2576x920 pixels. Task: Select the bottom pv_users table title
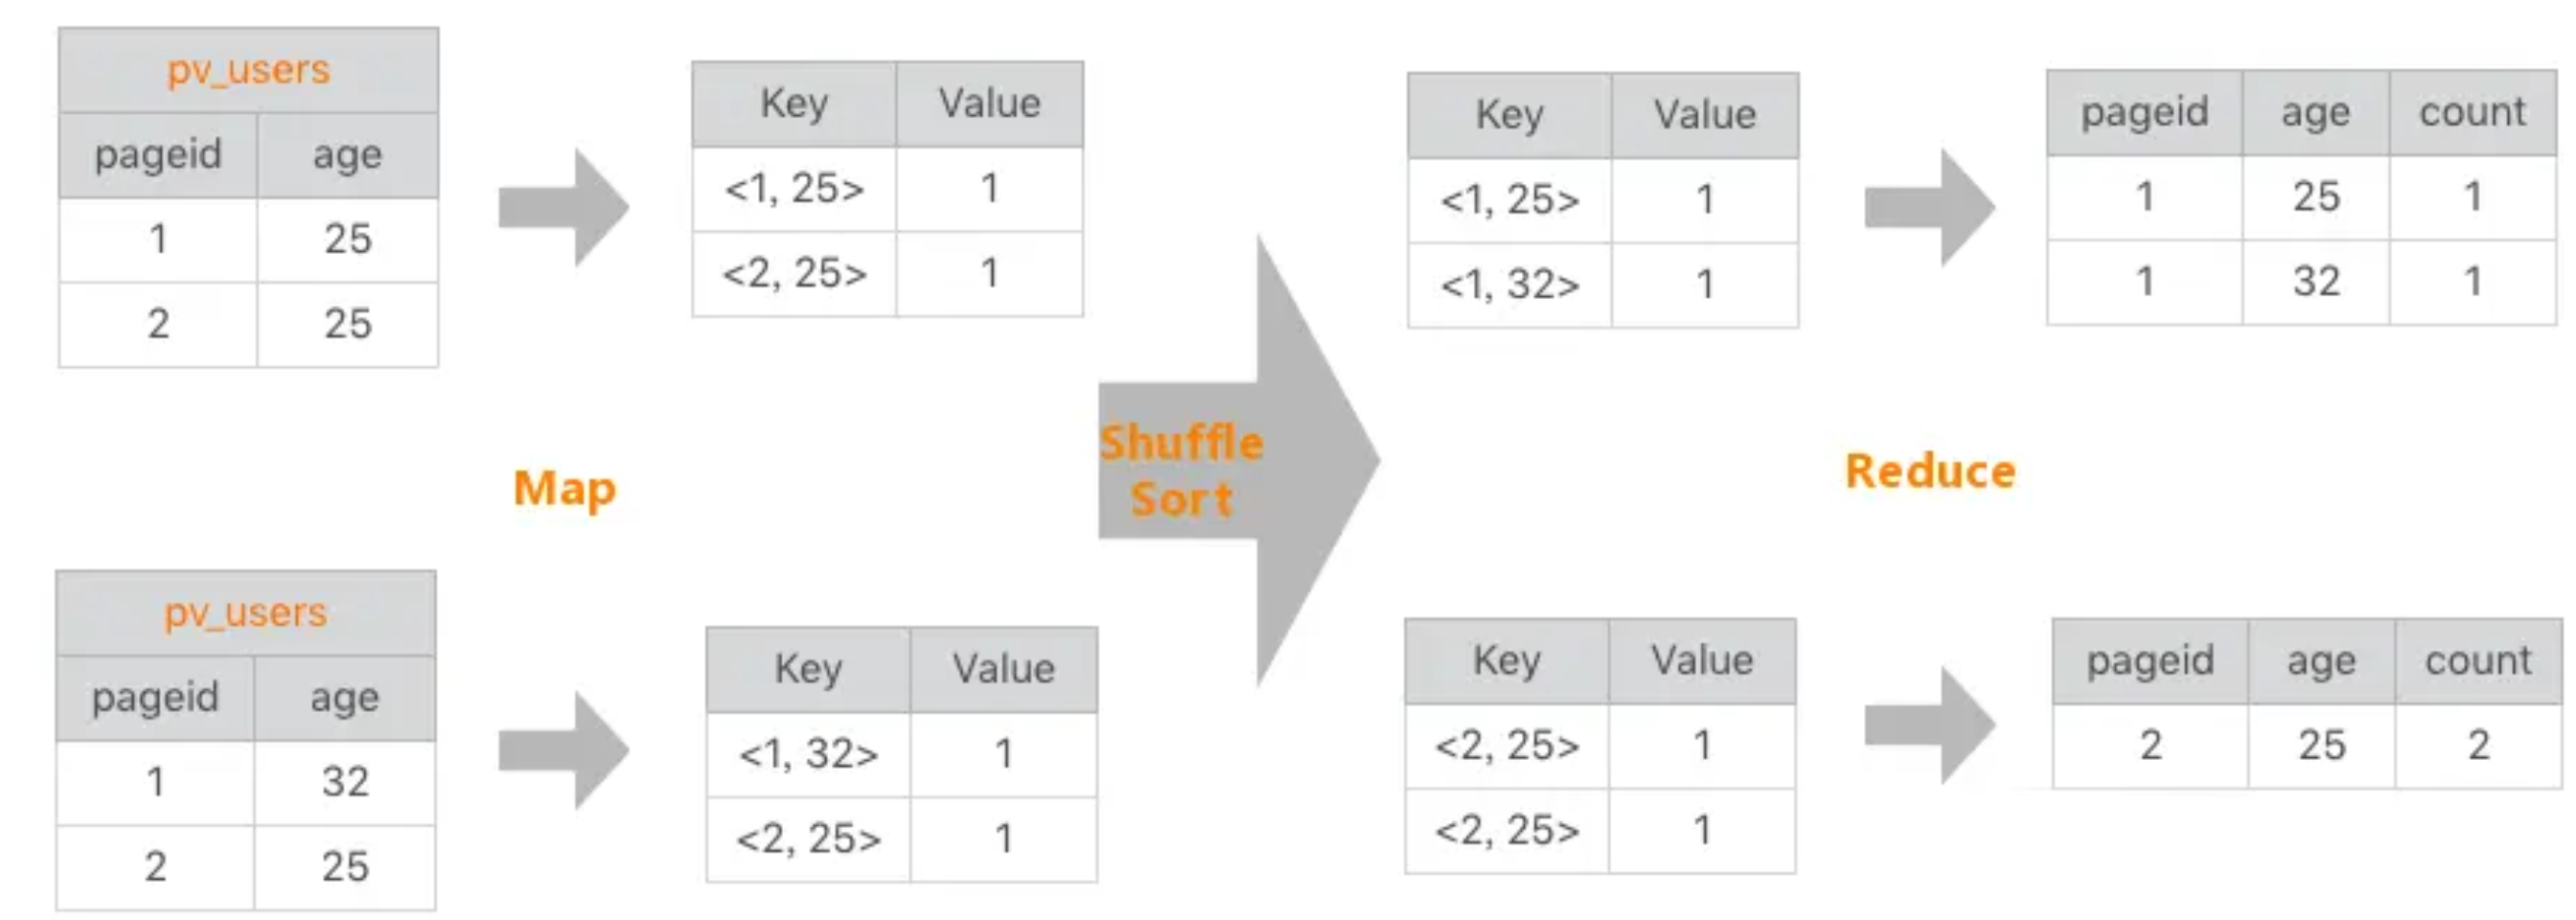point(246,613)
